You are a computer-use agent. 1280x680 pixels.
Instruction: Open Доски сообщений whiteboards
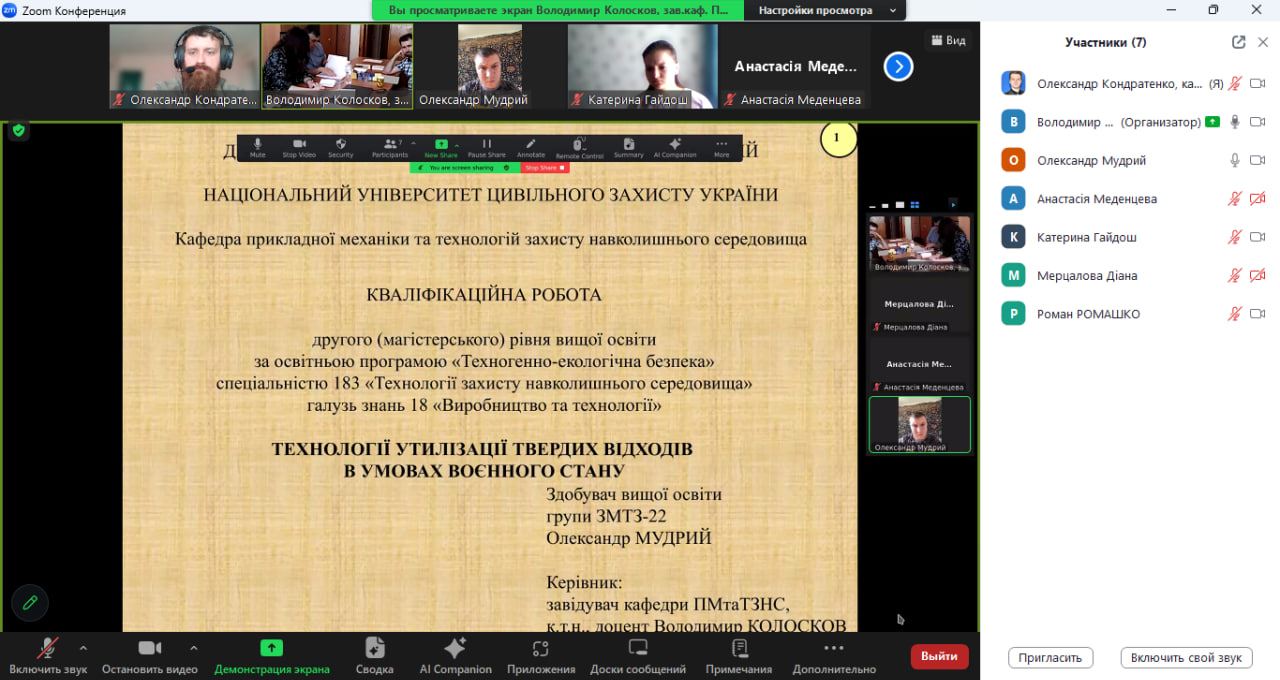pyautogui.click(x=637, y=655)
